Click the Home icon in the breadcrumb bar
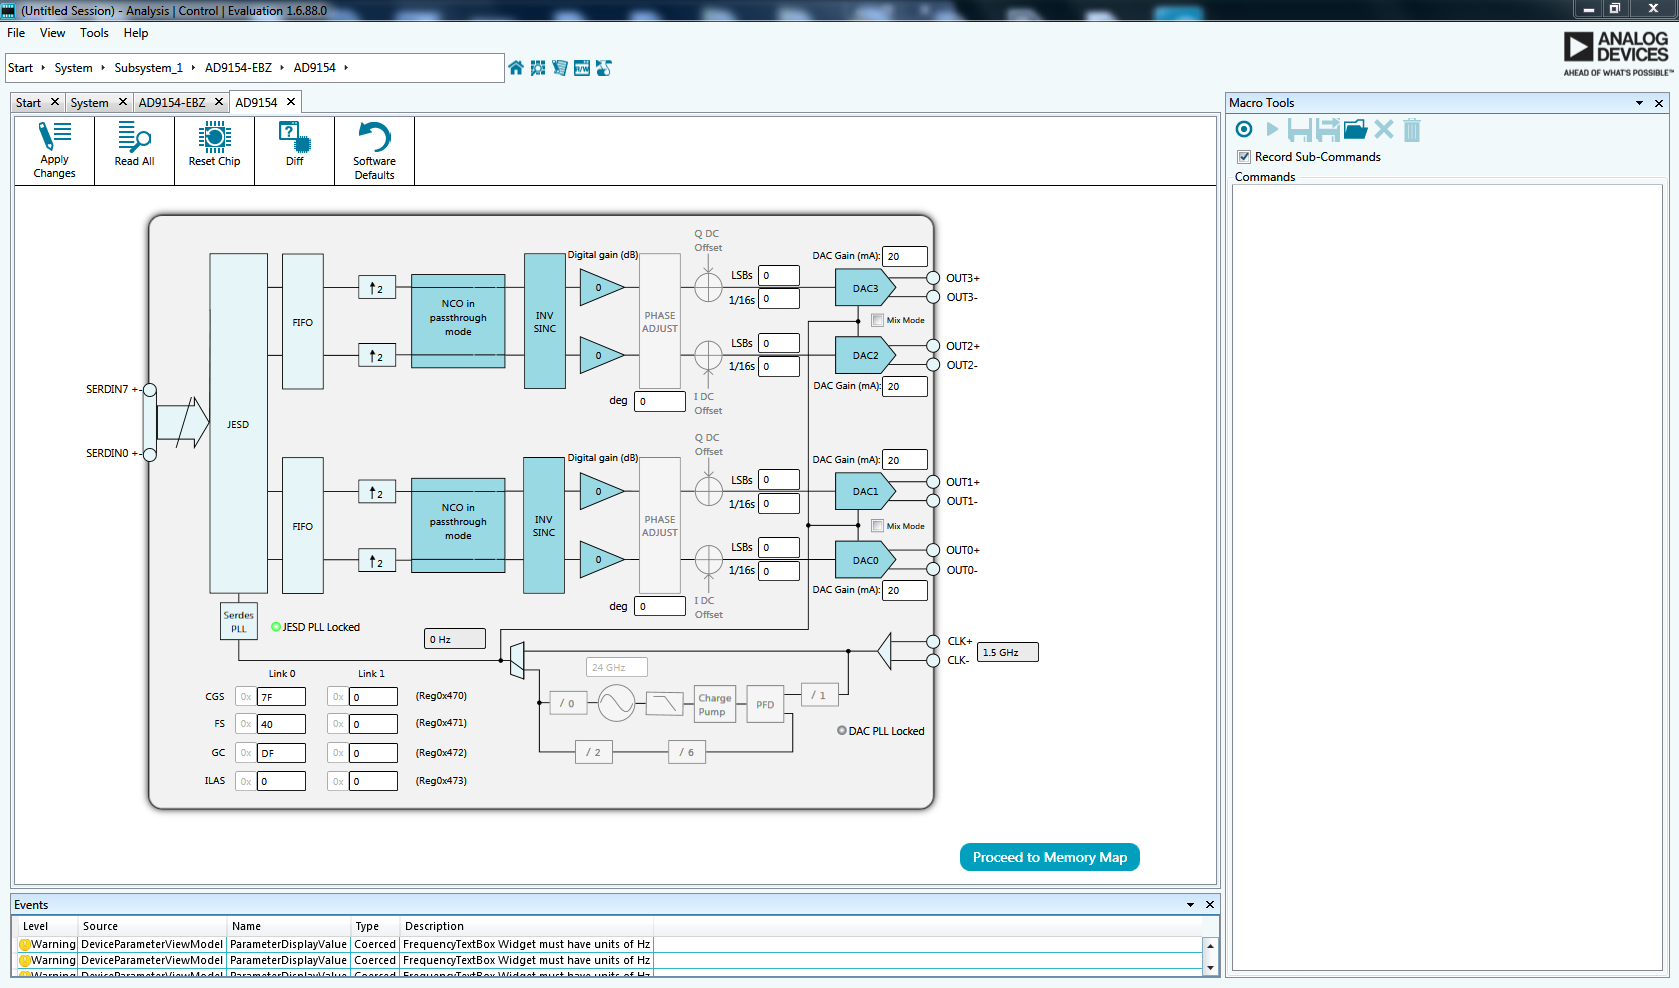The image size is (1679, 988). coord(515,68)
